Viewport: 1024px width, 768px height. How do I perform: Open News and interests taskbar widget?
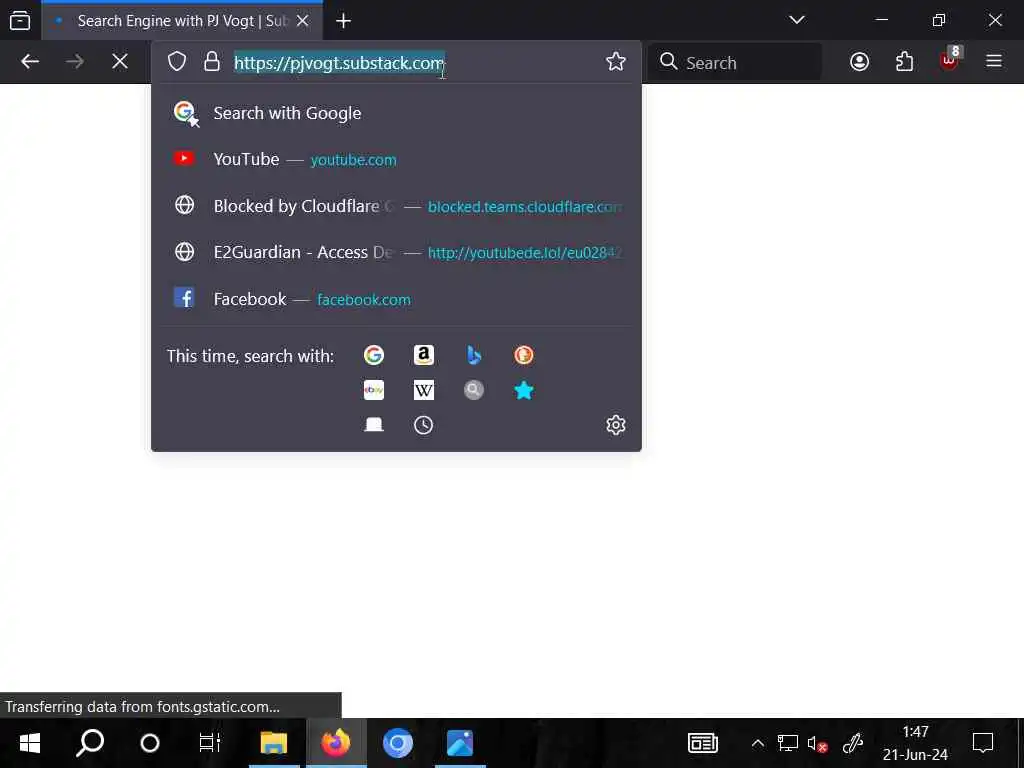(703, 743)
